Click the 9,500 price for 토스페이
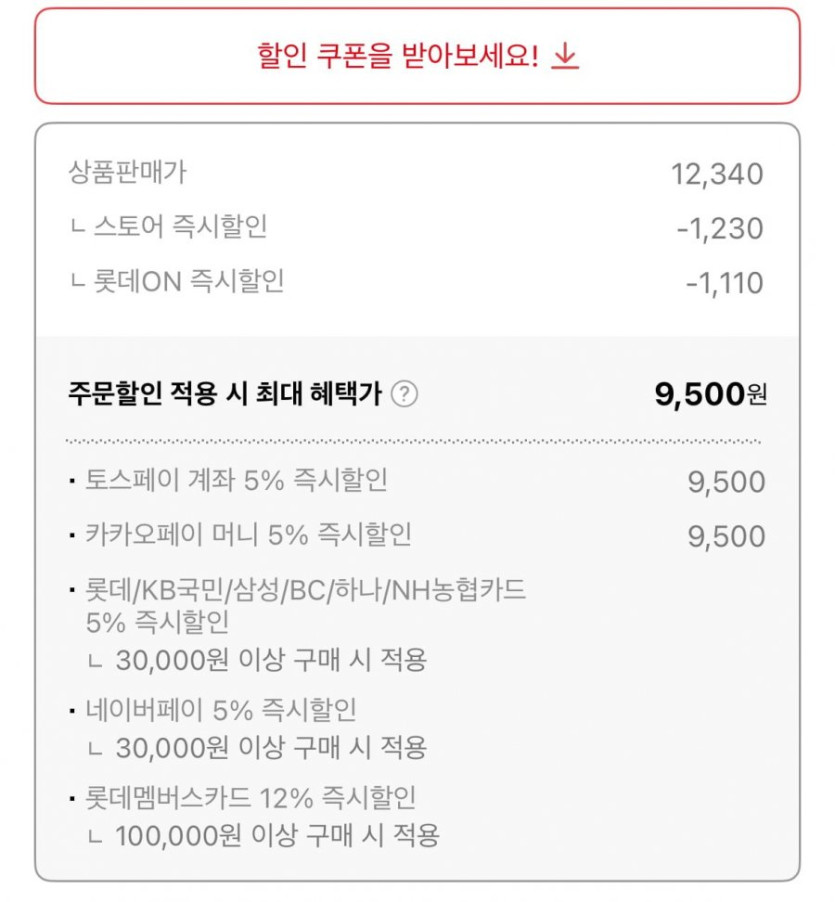This screenshot has height=902, width=835. point(726,482)
